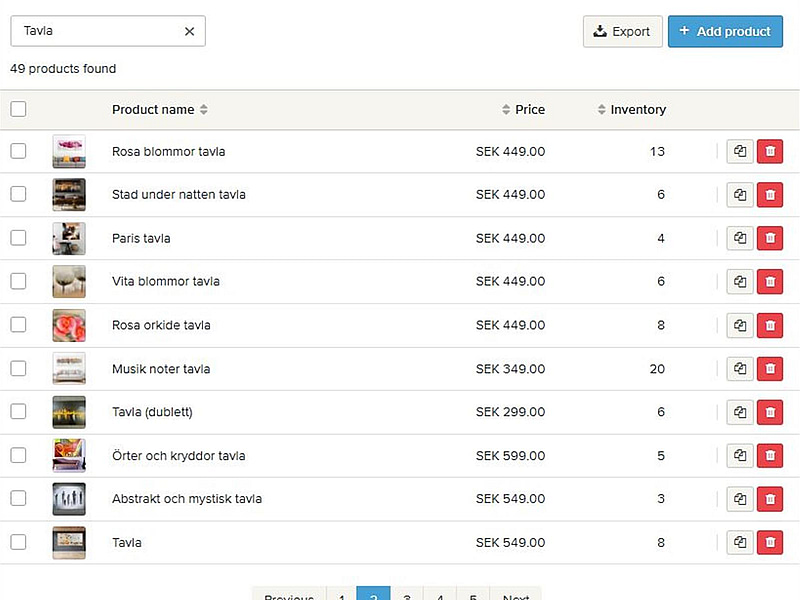Tick the select-all checkbox in the header

point(18,109)
